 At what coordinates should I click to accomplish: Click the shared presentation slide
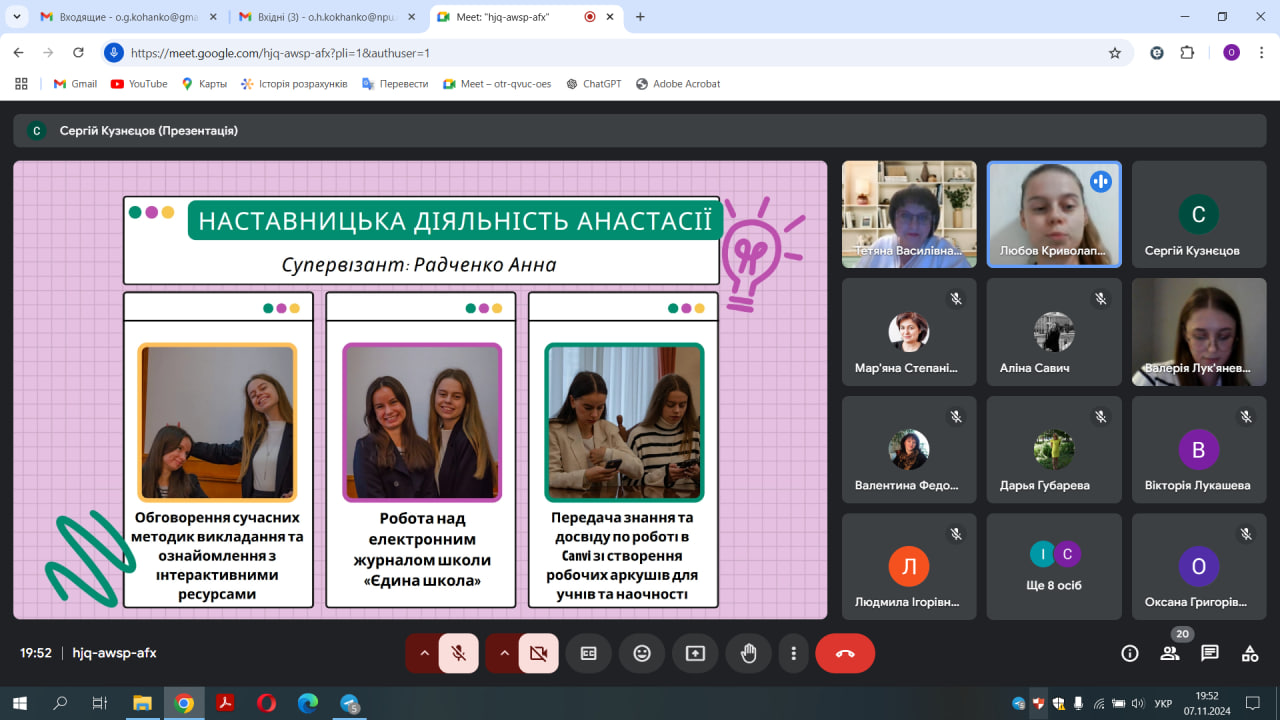[420, 390]
